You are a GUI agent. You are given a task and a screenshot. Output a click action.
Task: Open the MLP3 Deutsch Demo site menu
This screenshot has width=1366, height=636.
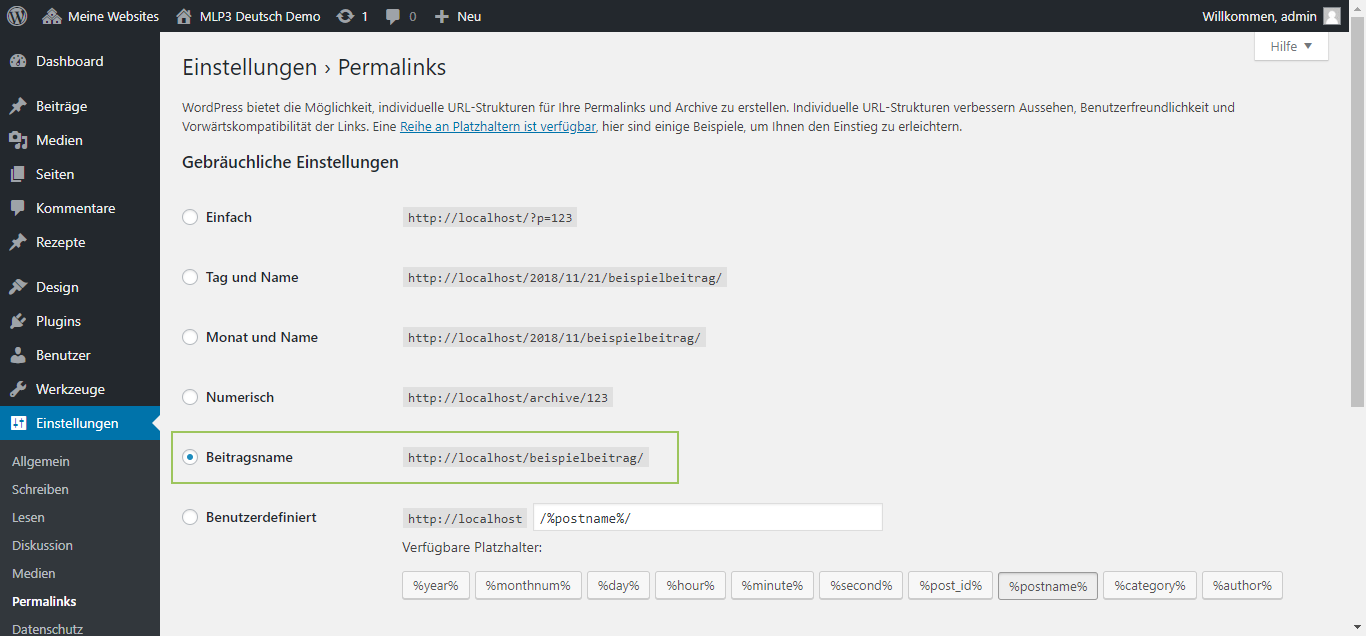pos(248,16)
